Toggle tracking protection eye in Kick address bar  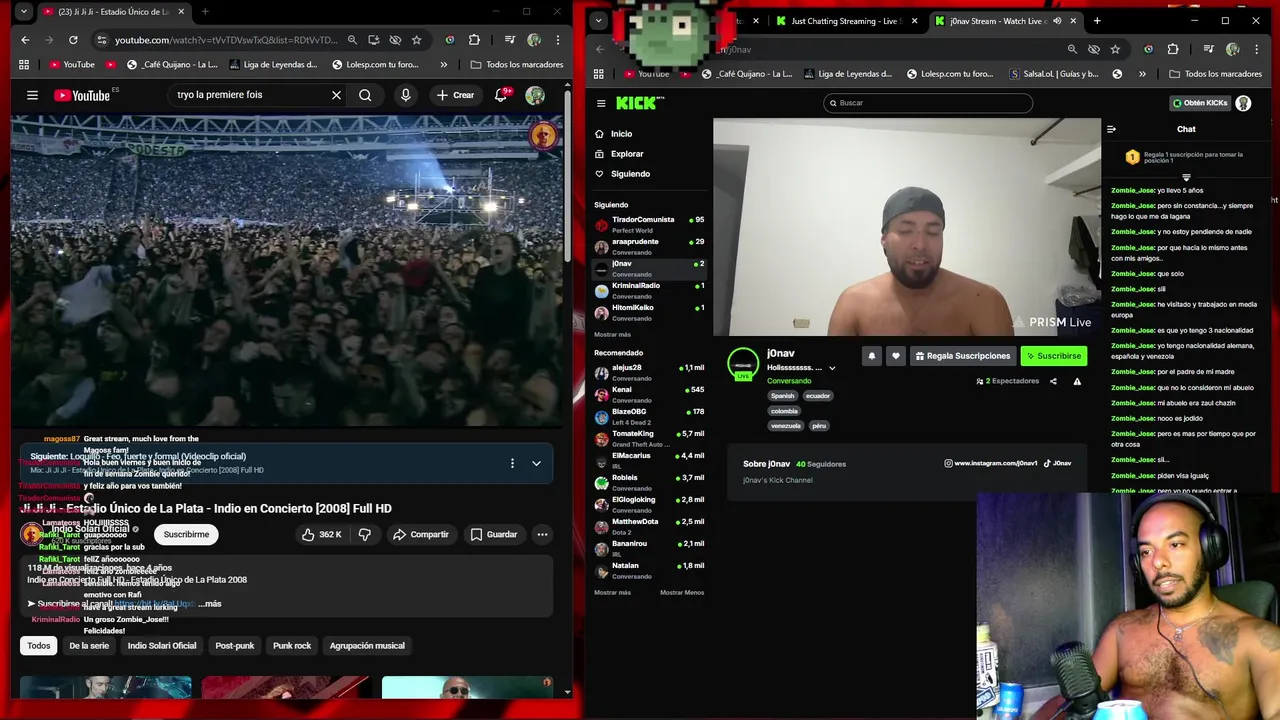(x=1094, y=49)
